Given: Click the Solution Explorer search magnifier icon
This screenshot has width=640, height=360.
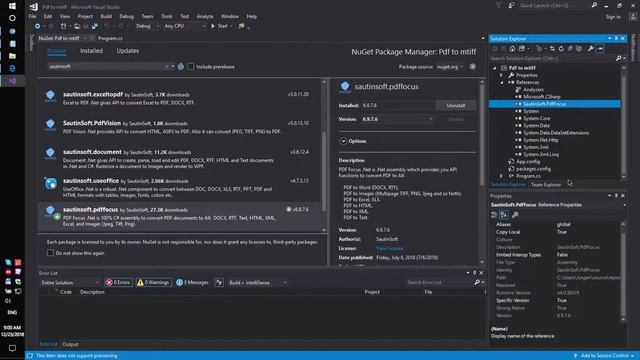Looking at the screenshot, I should point(618,58).
